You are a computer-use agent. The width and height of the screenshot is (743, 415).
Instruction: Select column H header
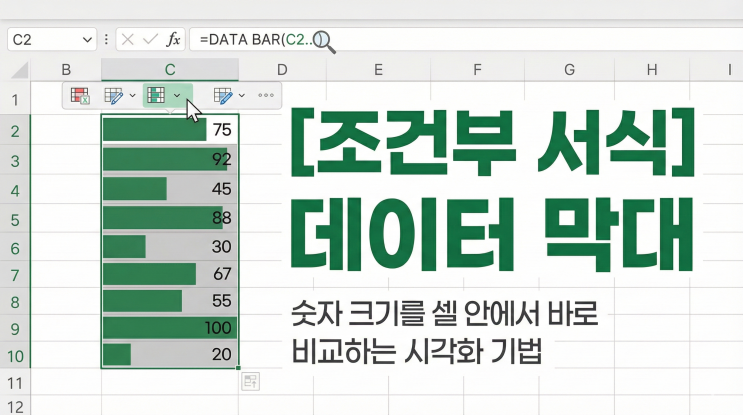click(652, 70)
